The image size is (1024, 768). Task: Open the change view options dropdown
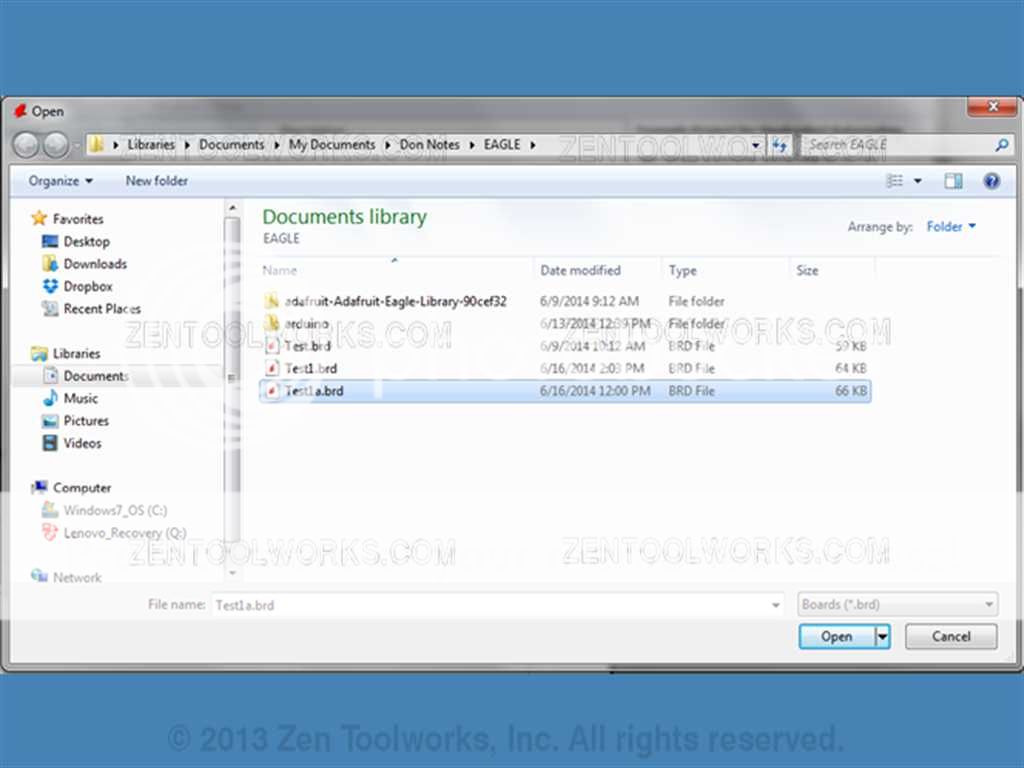tap(919, 181)
